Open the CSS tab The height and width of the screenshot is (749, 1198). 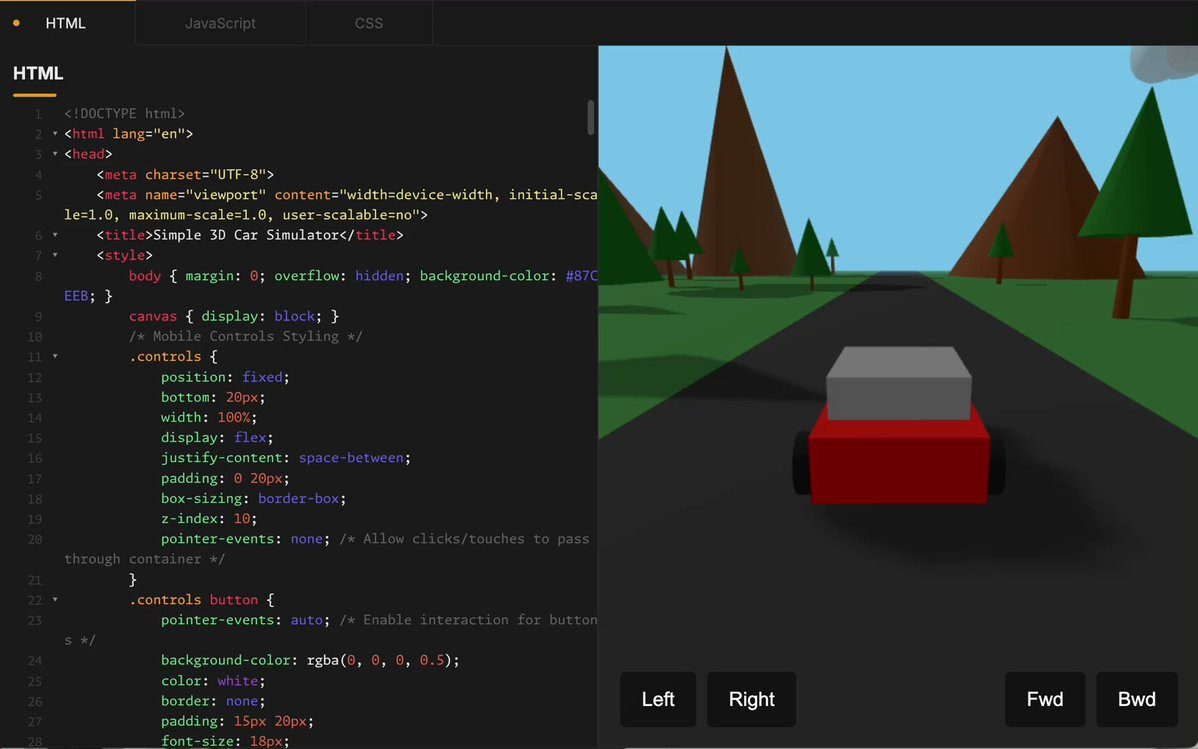pyautogui.click(x=368, y=23)
